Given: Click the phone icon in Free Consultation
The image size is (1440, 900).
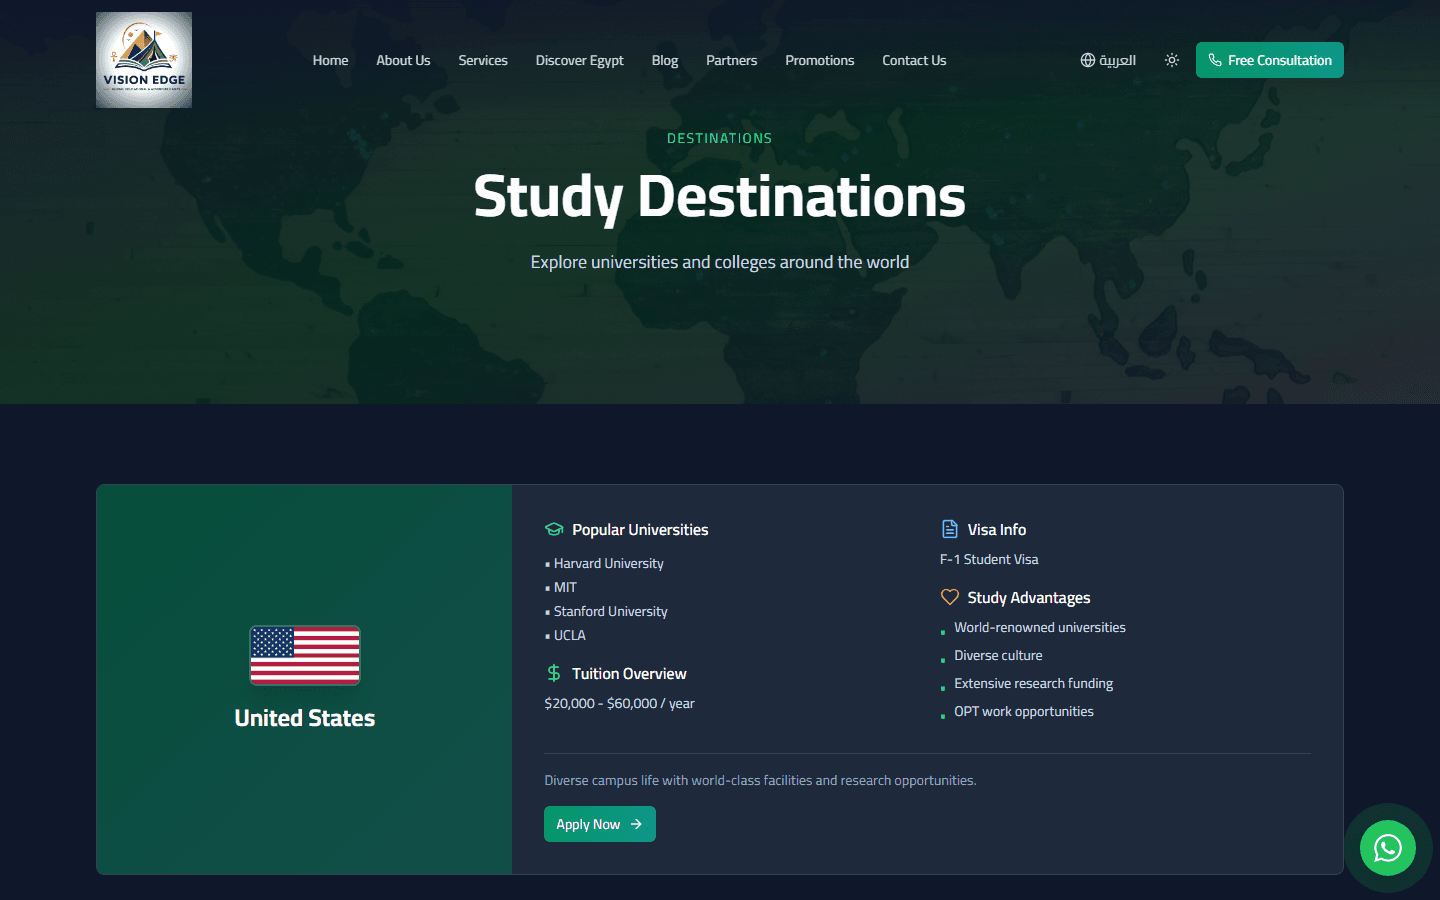Looking at the screenshot, I should click(x=1215, y=60).
